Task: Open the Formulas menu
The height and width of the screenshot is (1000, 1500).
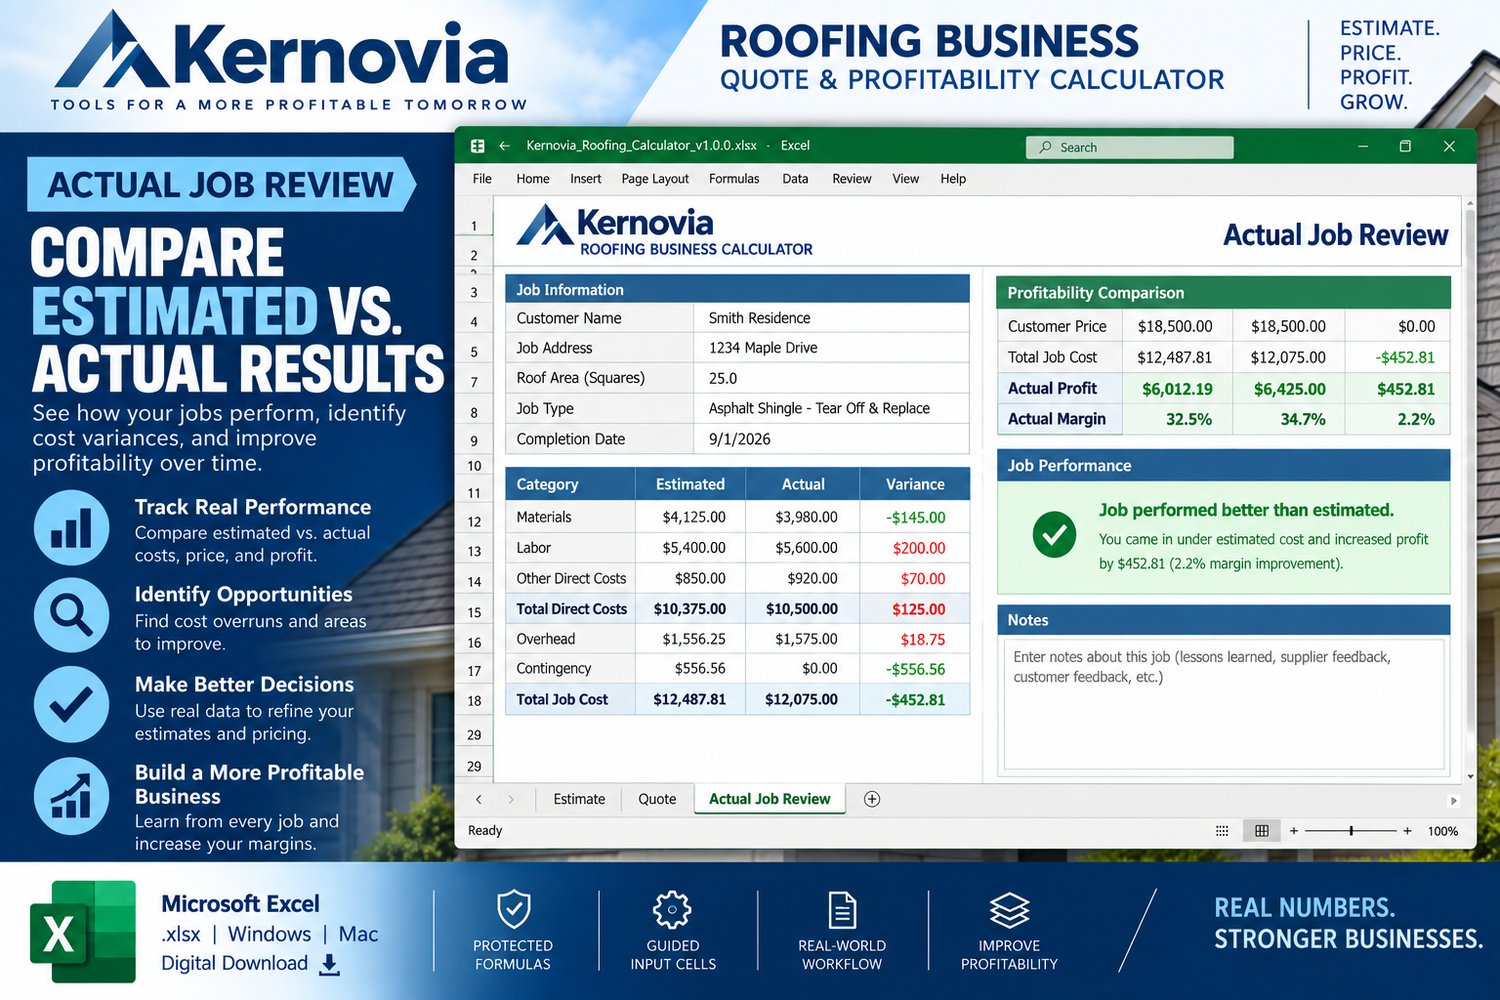Action: (734, 179)
